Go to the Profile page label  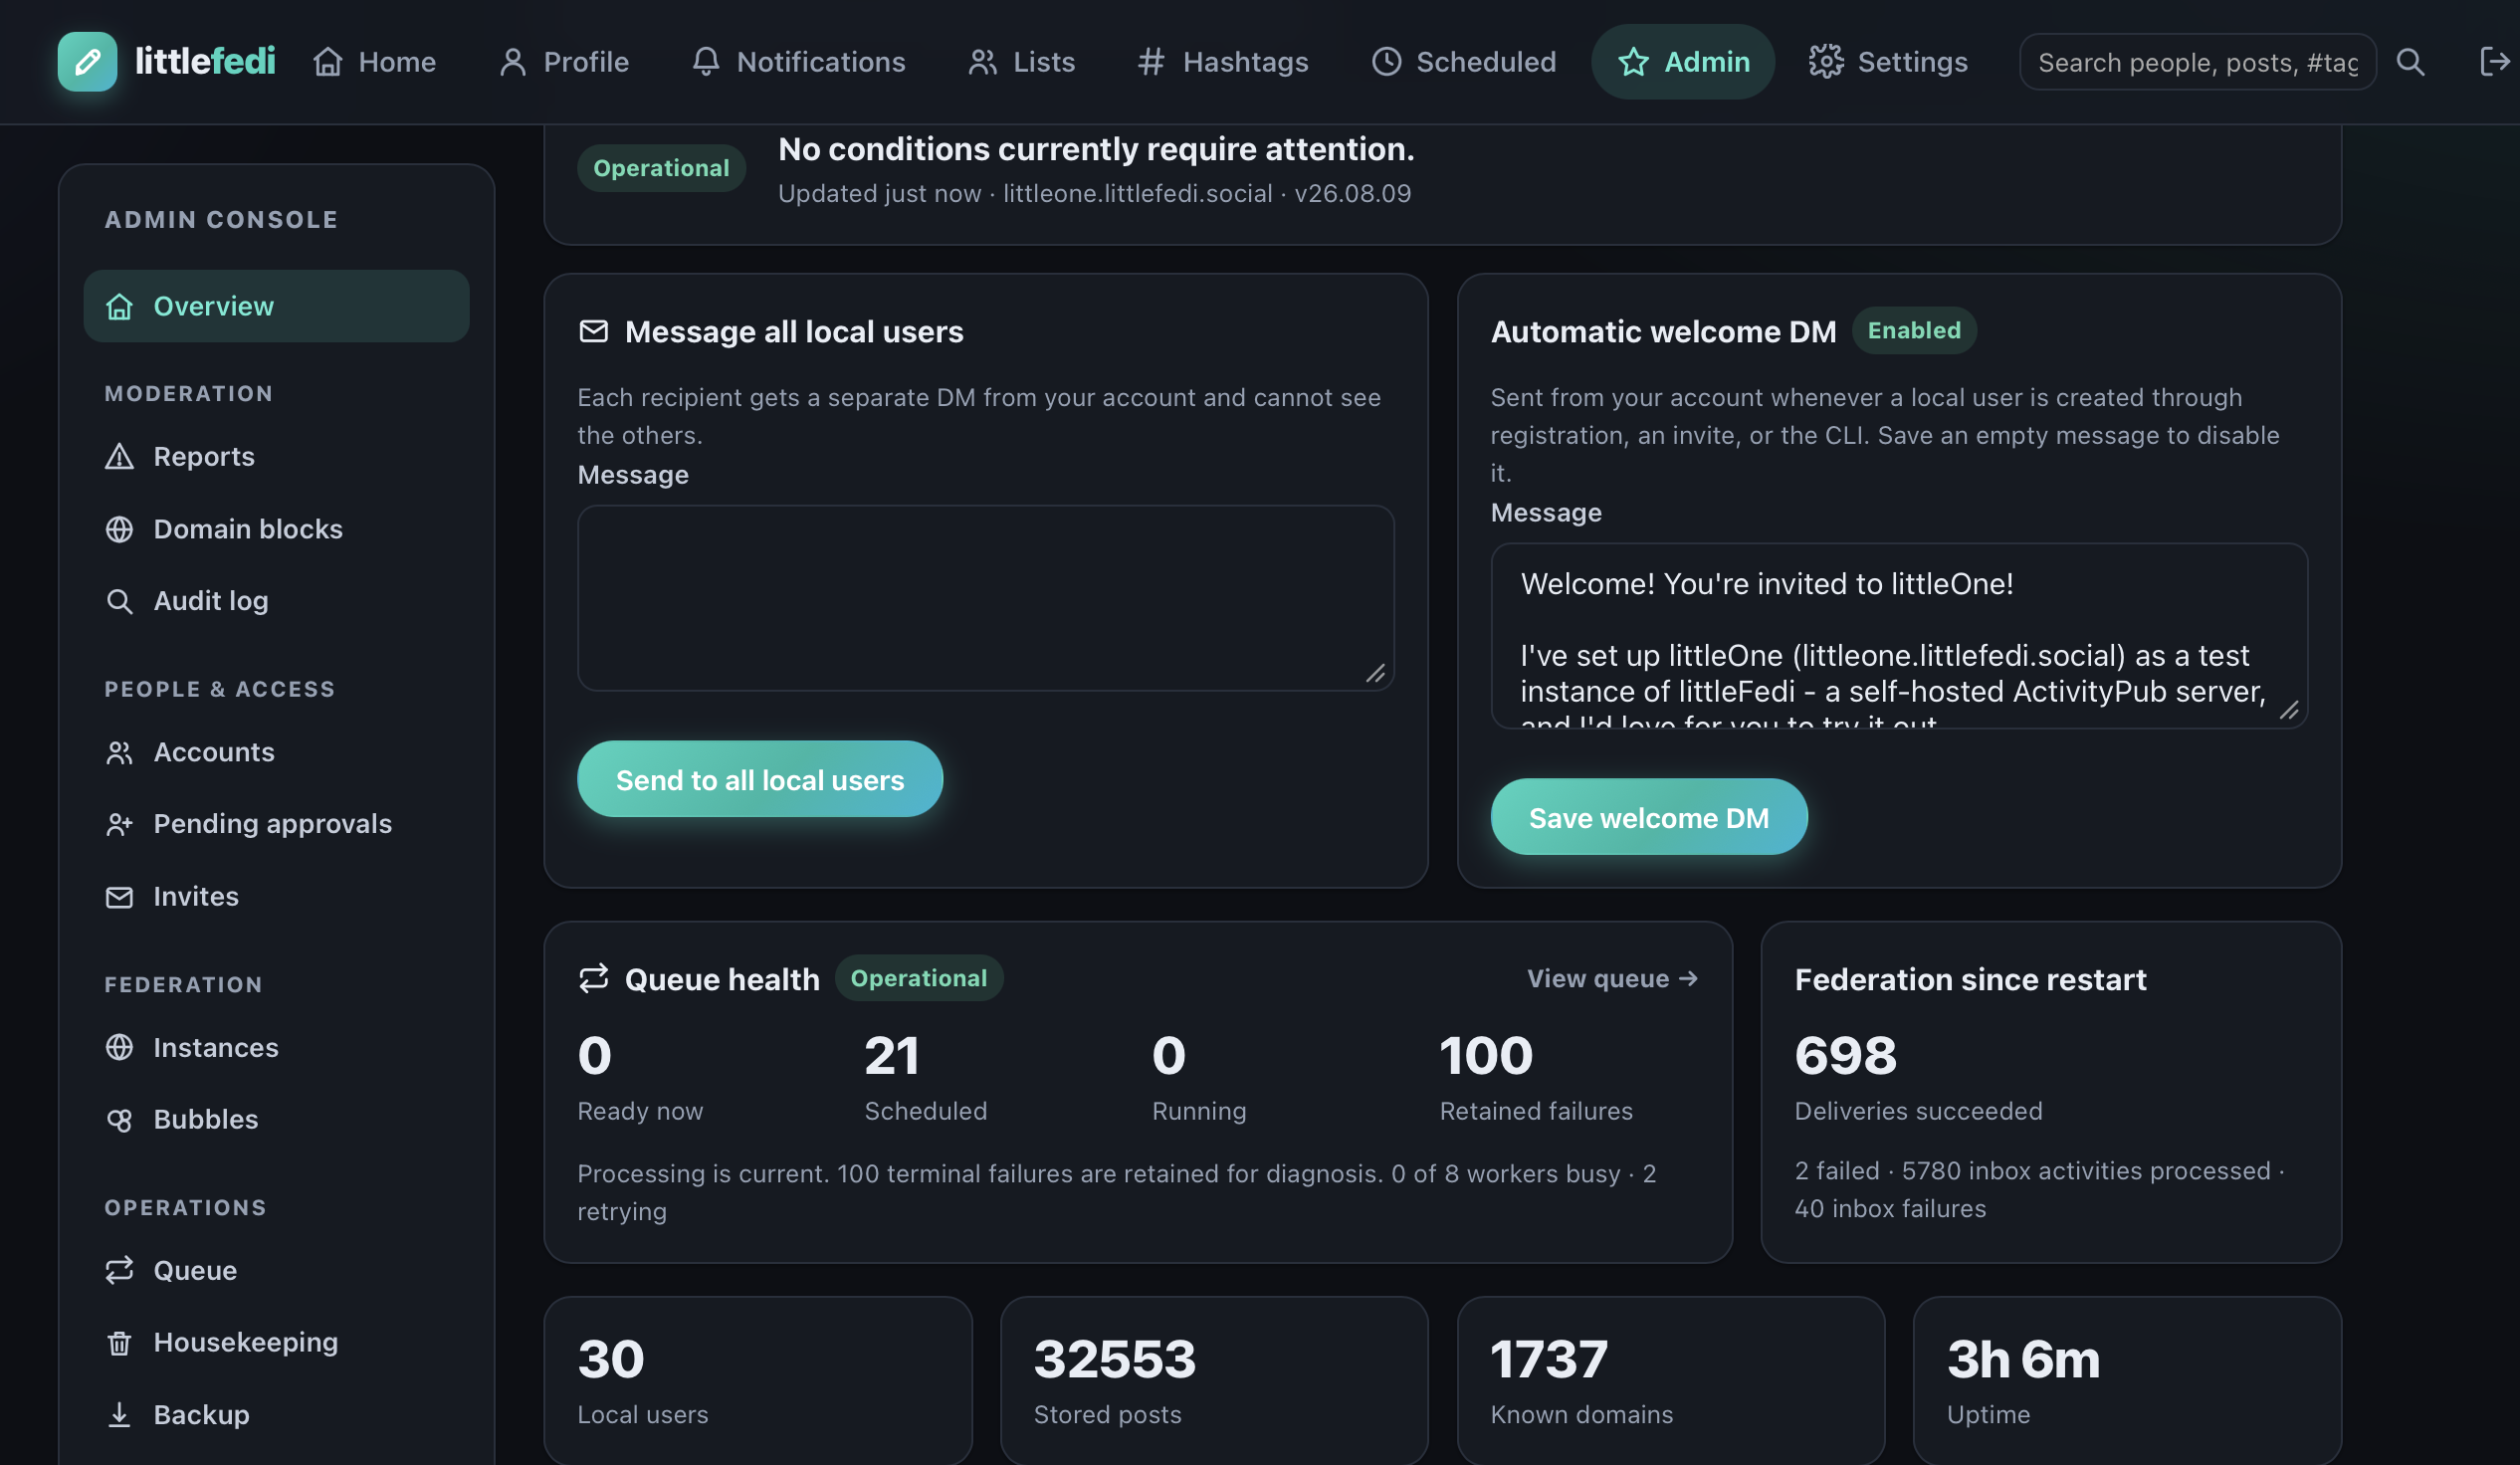[x=586, y=62]
